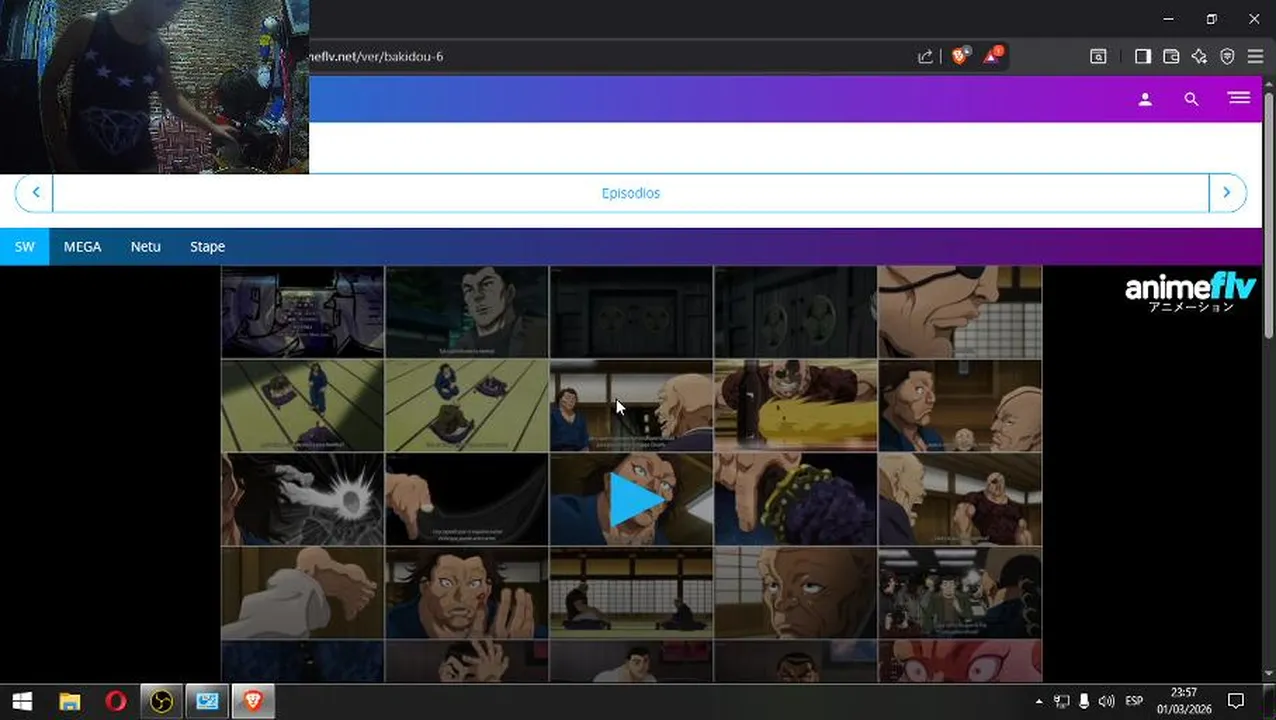Show hidden system tray icons
The height and width of the screenshot is (720, 1276).
point(1039,702)
